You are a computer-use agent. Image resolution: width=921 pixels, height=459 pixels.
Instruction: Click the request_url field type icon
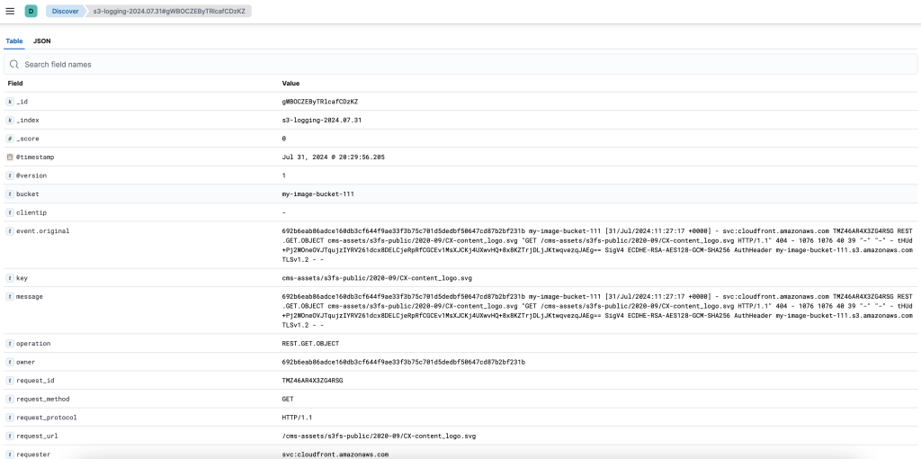9,436
